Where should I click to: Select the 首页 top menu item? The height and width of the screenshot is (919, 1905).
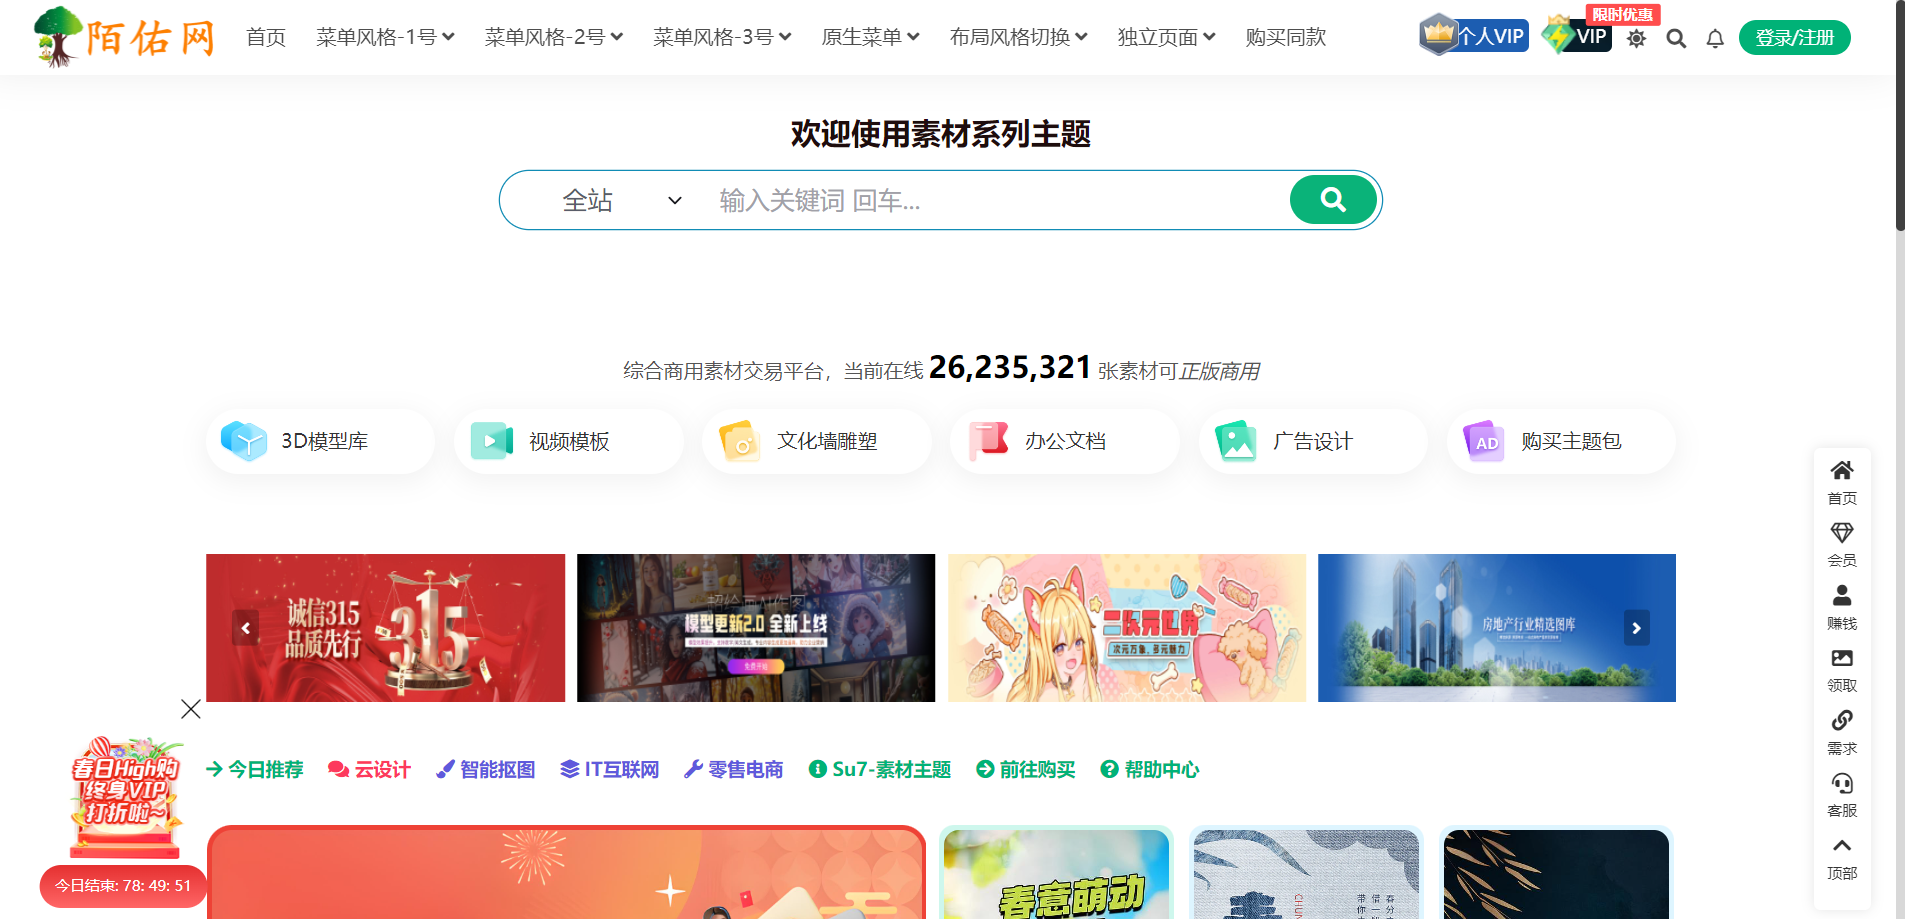pos(266,37)
